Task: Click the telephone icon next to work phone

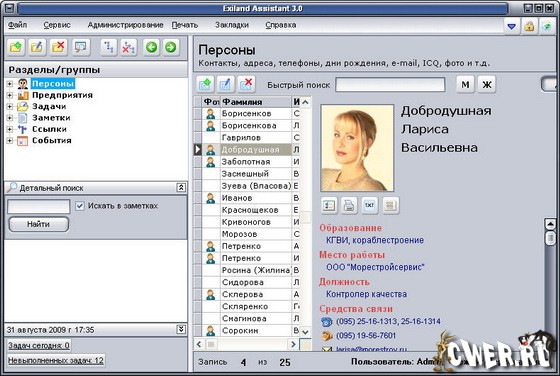Action: 326,322
